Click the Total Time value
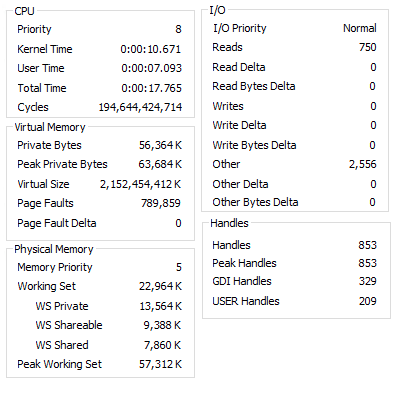Viewport: 395px width, 393px height. 151,88
